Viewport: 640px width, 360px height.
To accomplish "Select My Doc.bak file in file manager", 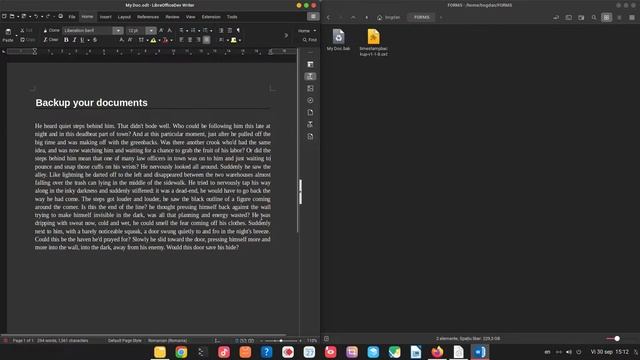I will pos(338,40).
